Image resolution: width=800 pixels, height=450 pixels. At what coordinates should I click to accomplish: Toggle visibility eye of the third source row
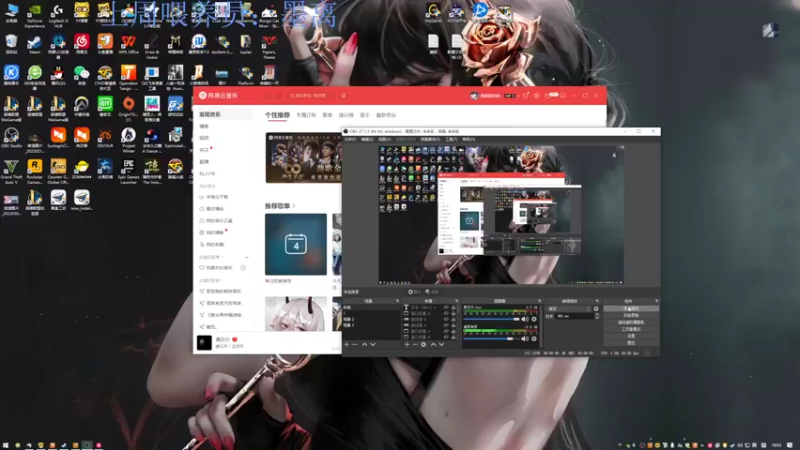click(x=446, y=319)
